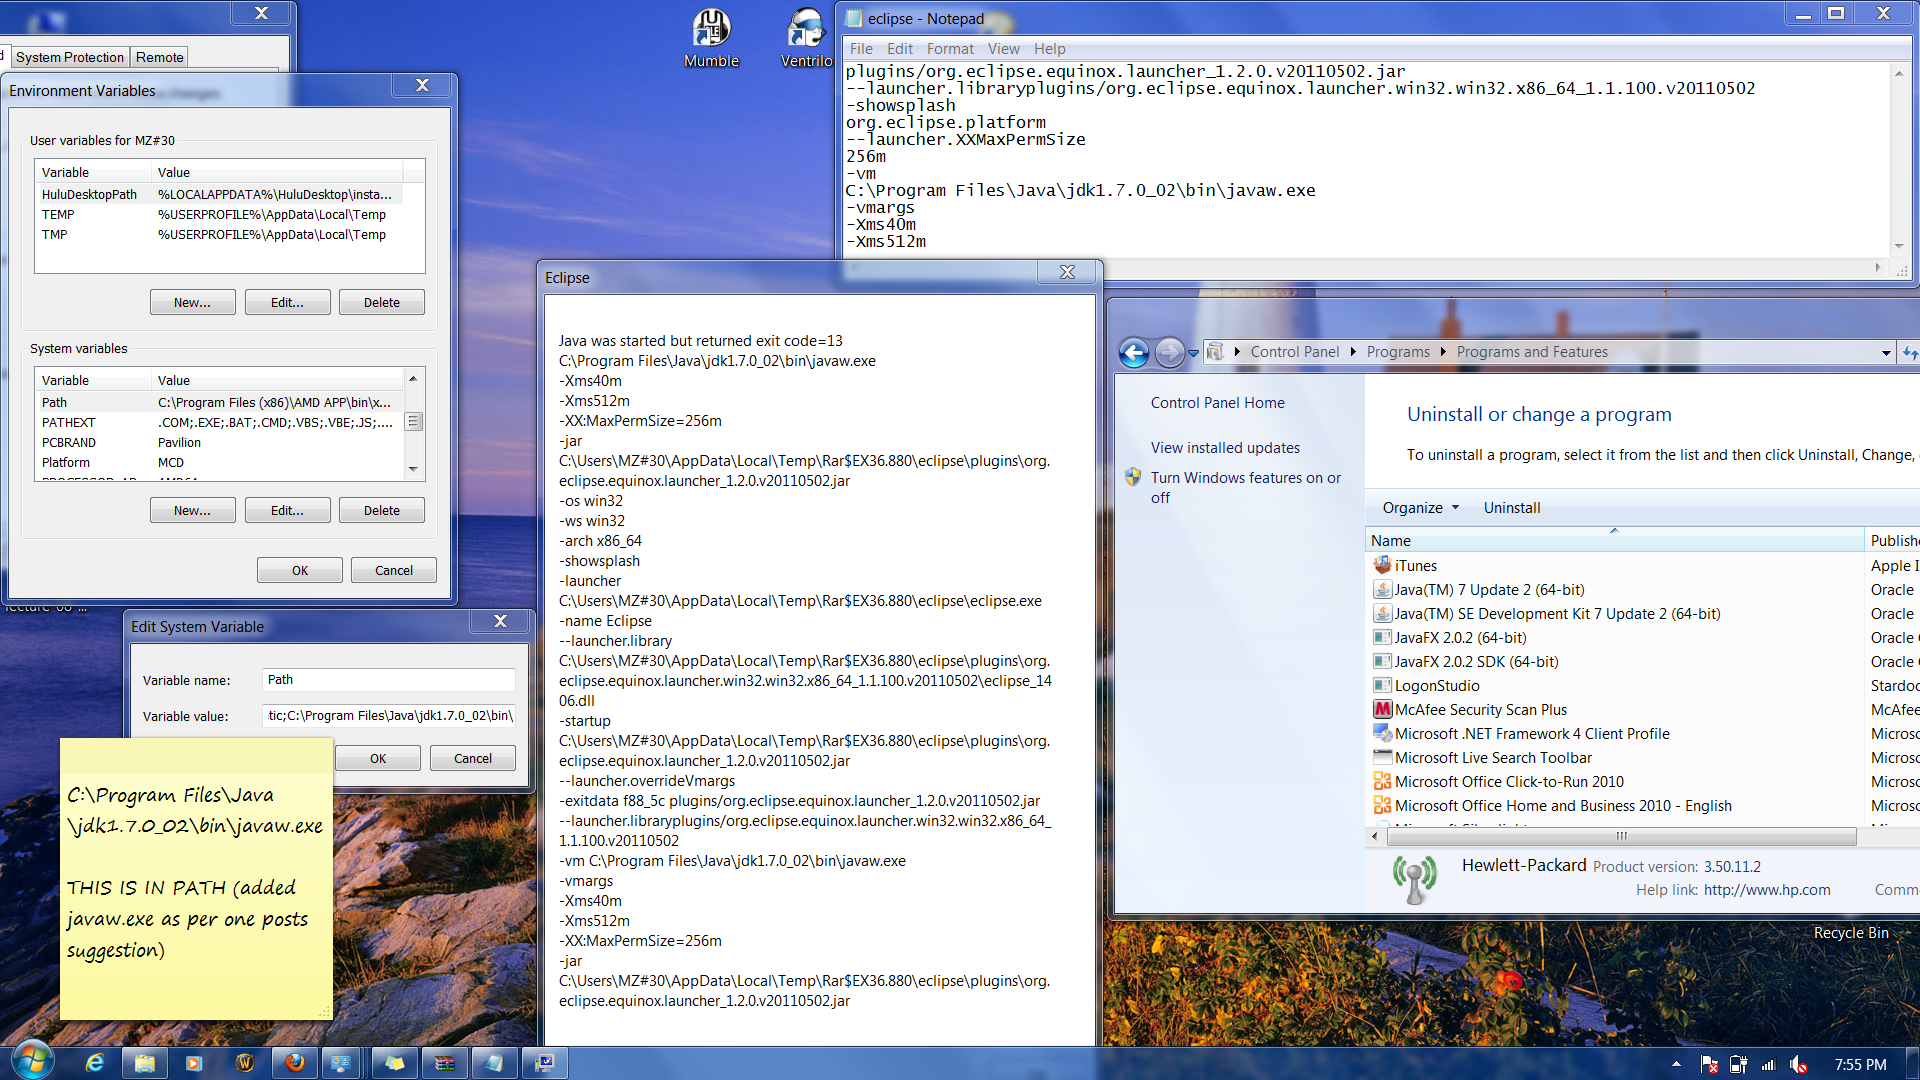Click the Variable value input field
1920x1080 pixels.
(x=389, y=715)
